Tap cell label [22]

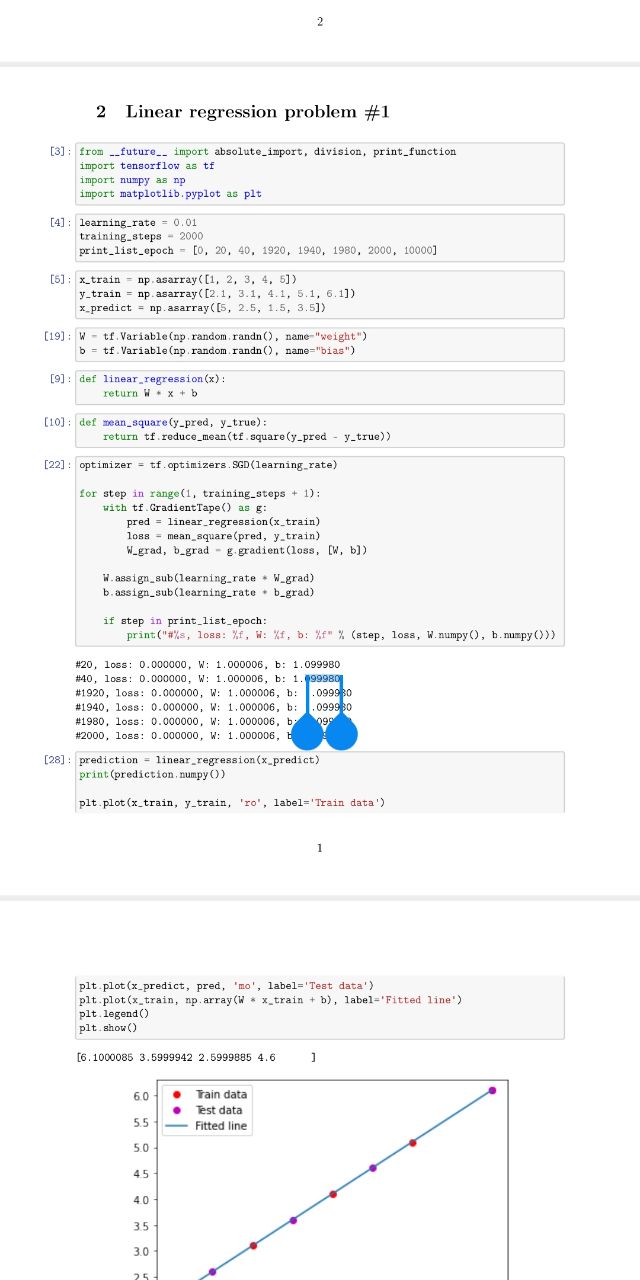[57, 465]
